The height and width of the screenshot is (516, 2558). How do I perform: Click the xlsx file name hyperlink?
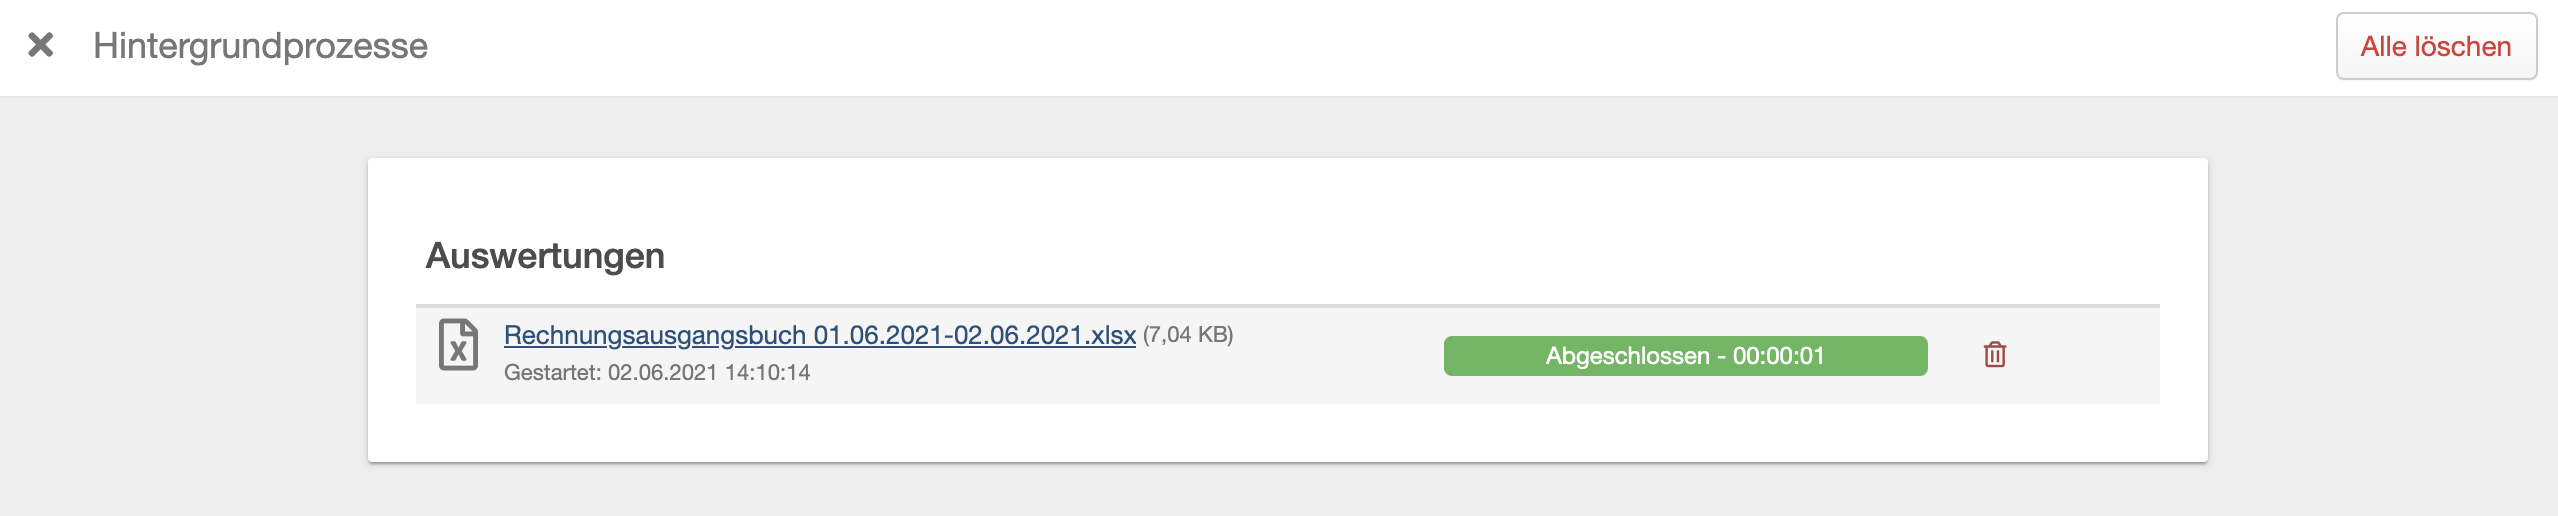(x=819, y=335)
